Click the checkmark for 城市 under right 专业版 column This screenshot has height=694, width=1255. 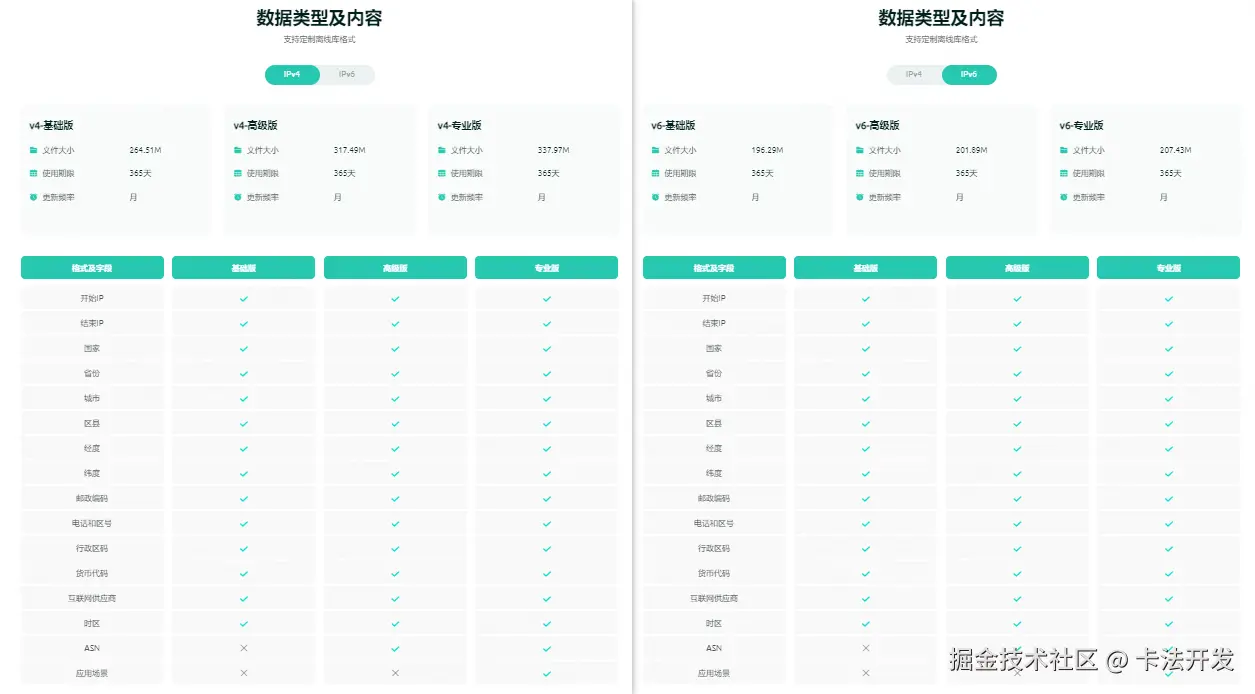(1168, 397)
